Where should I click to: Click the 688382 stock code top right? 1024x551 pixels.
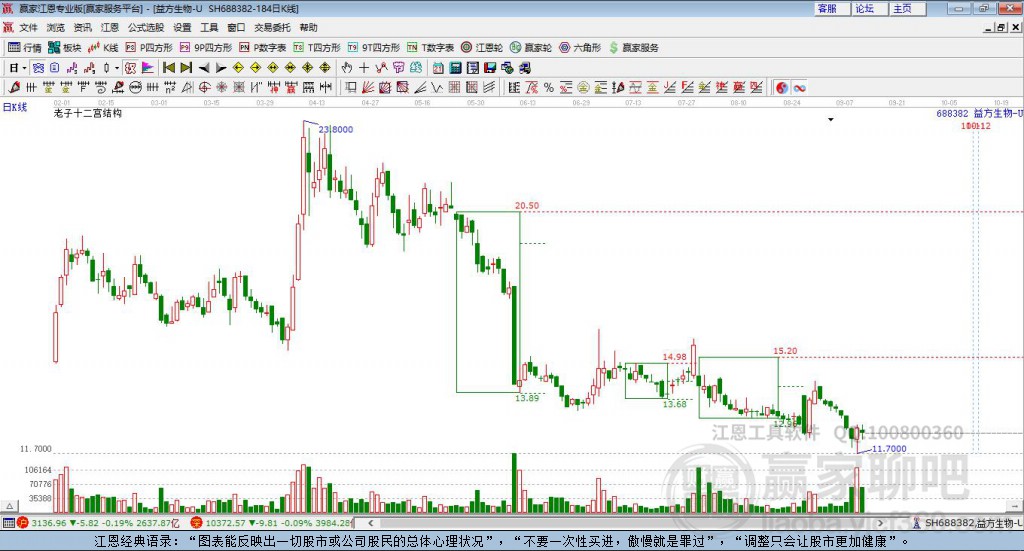[952, 113]
